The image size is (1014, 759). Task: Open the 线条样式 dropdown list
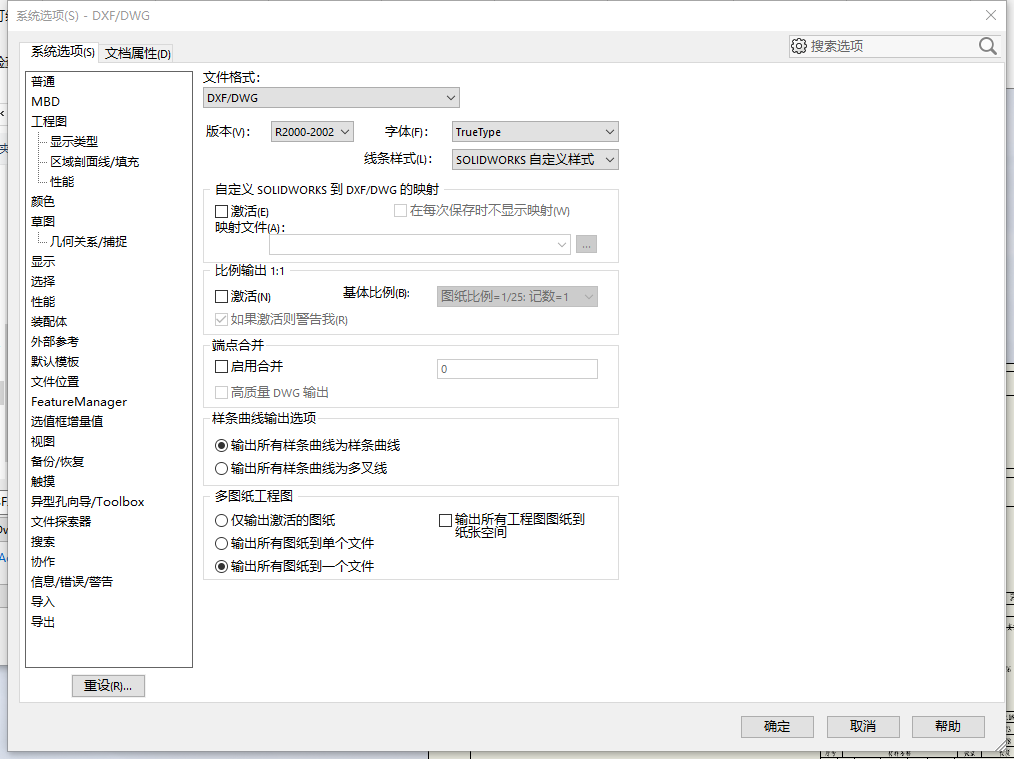[535, 160]
